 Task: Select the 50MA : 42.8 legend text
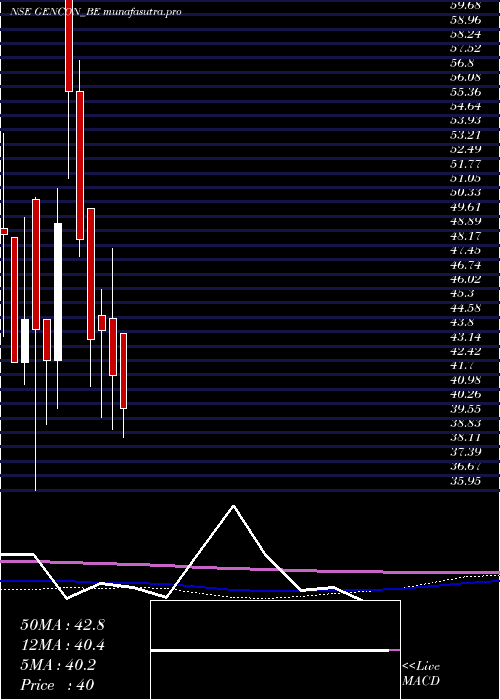pos(62,625)
